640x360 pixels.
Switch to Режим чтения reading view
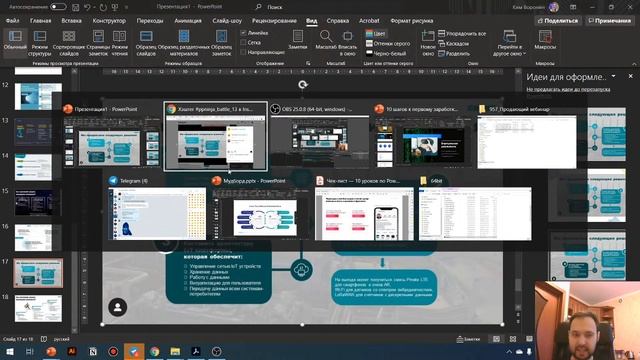coord(120,42)
